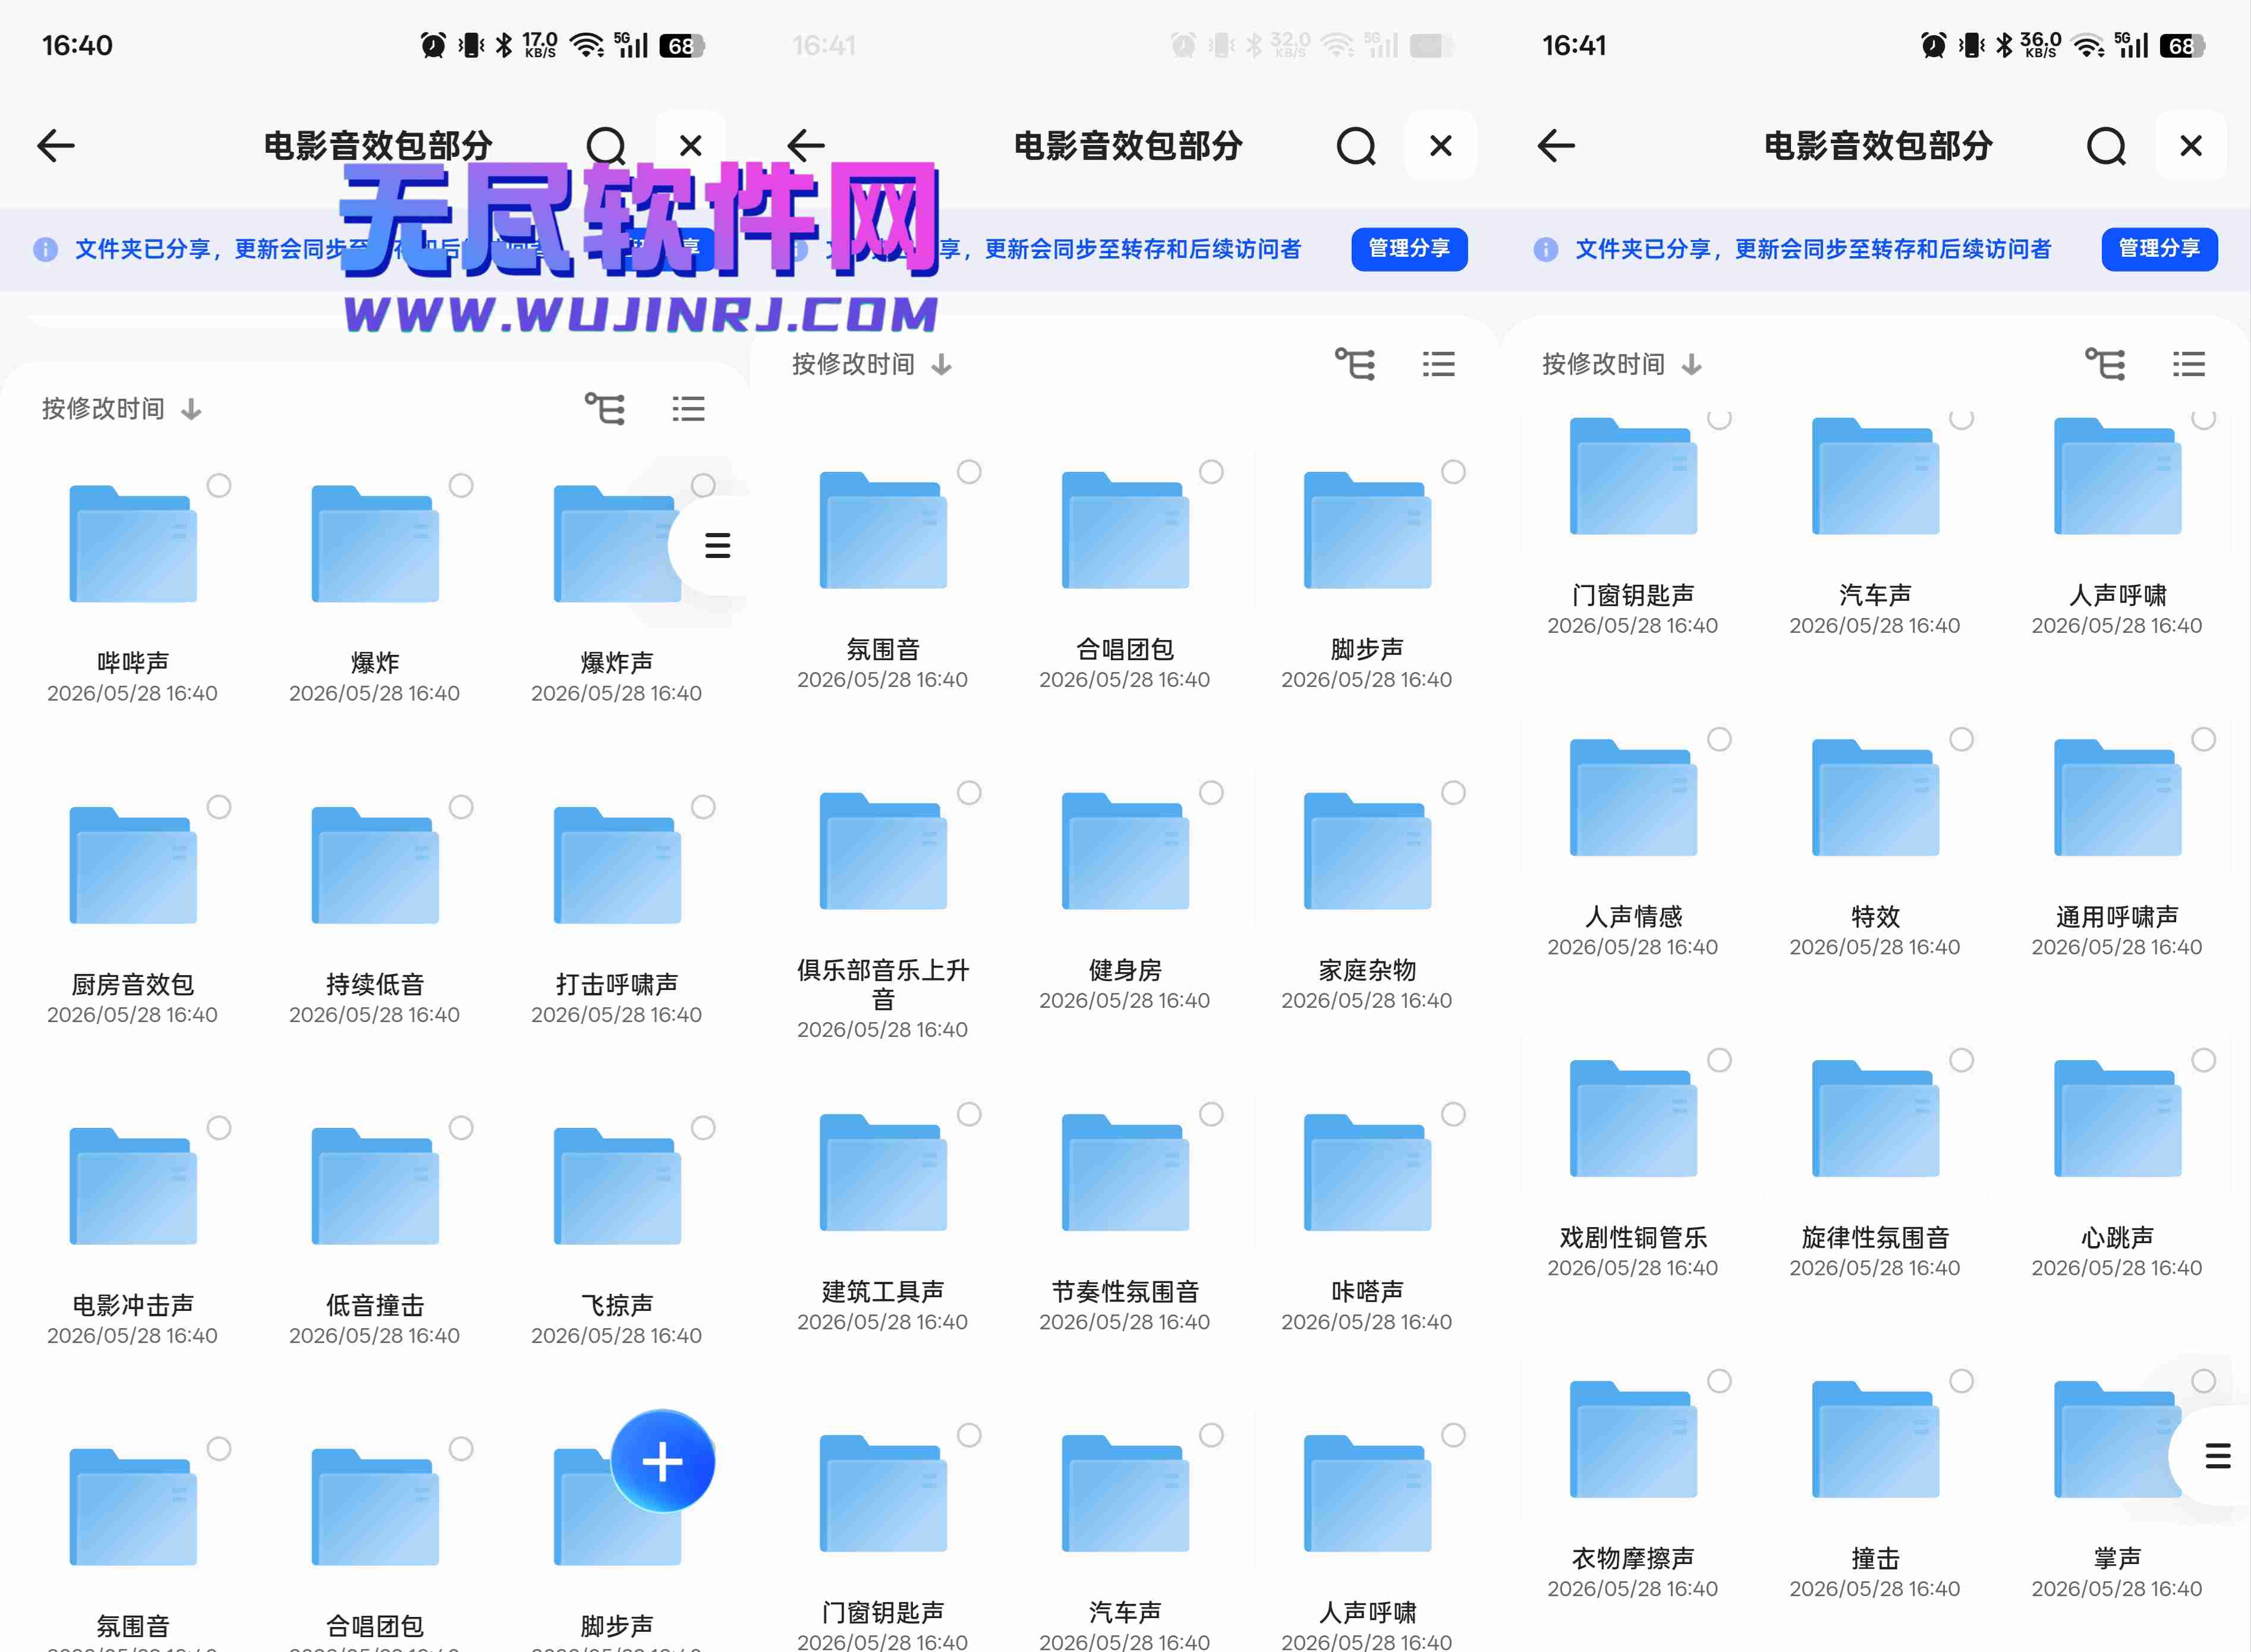Viewport: 2251px width, 1652px height.
Task: Open the 按修改时间 sort dropdown in the left phone screen
Action: coord(122,409)
